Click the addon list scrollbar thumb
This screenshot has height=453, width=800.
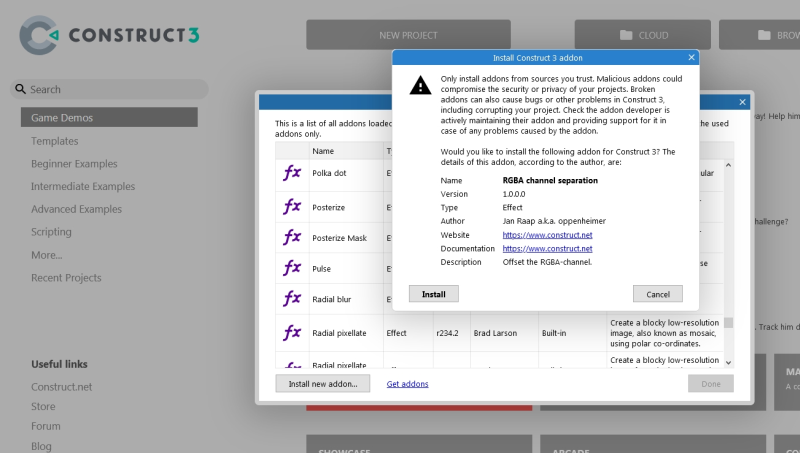729,322
